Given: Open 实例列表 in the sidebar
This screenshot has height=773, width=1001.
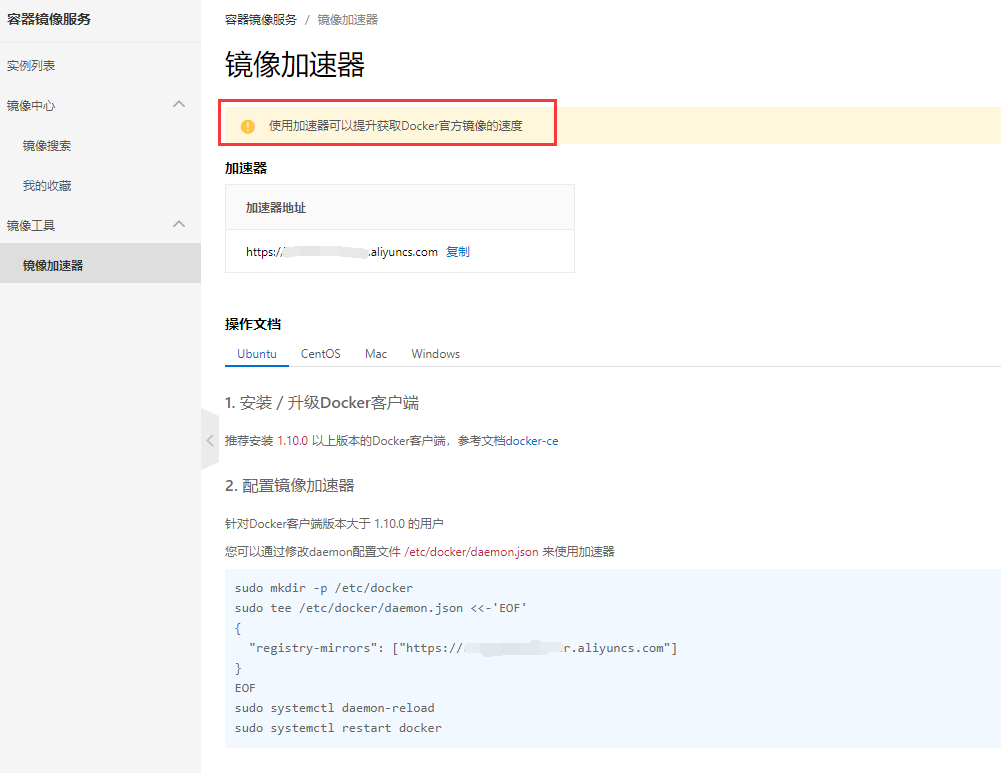Looking at the screenshot, I should tap(31, 66).
